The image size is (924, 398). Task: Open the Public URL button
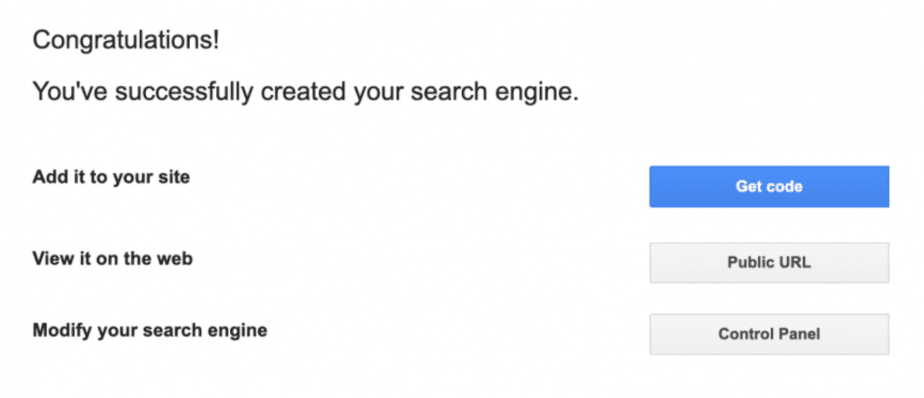(x=769, y=262)
